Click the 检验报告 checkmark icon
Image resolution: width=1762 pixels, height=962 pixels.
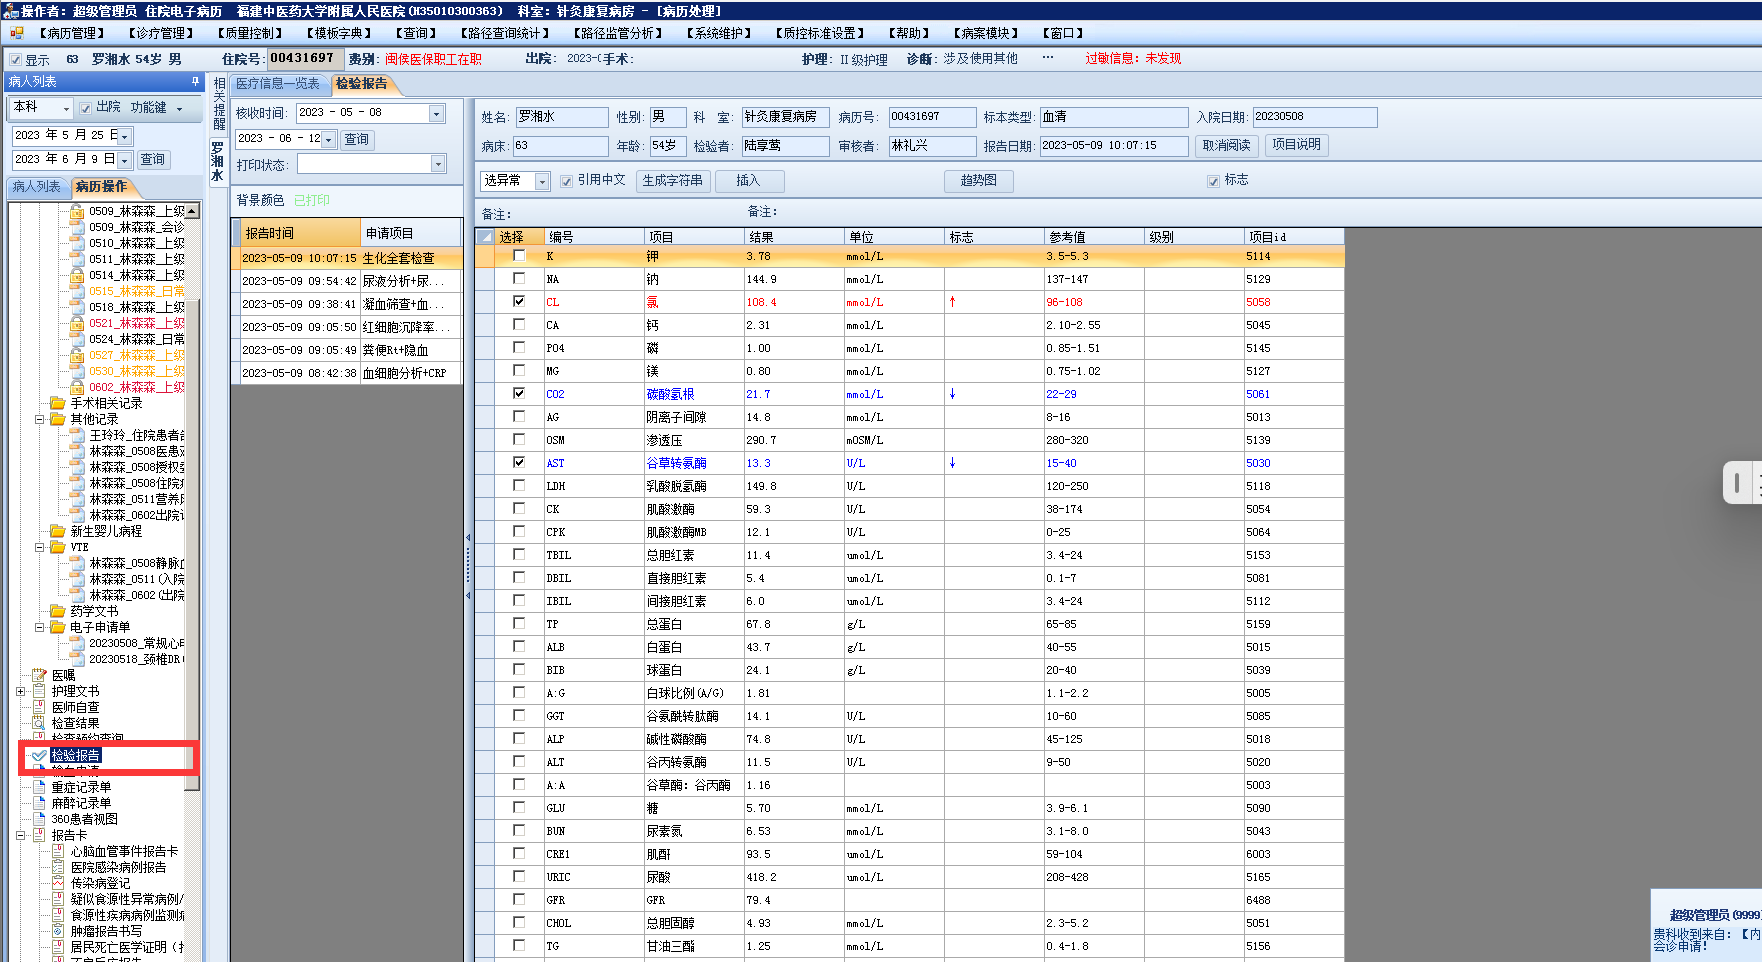[x=40, y=755]
